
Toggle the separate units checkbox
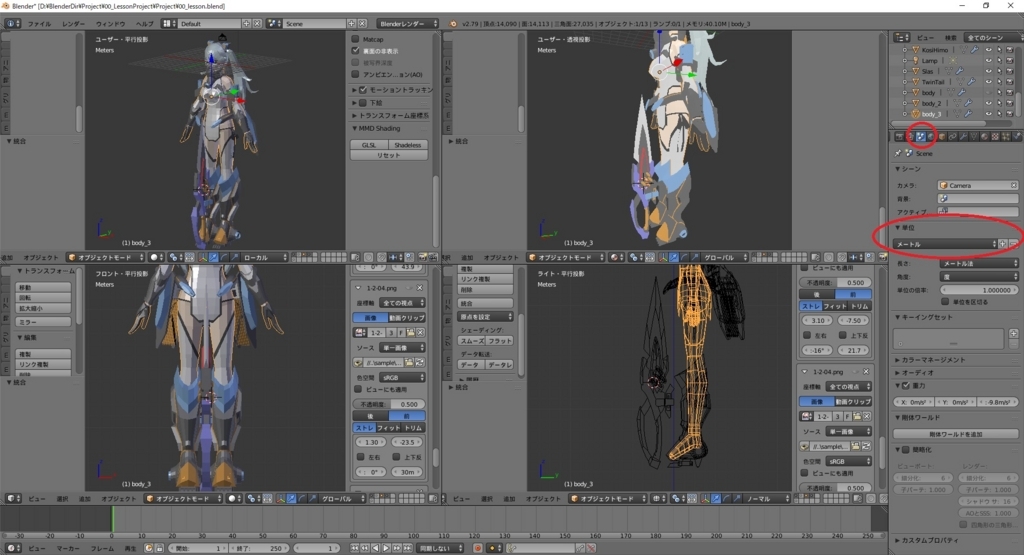[x=945, y=302]
